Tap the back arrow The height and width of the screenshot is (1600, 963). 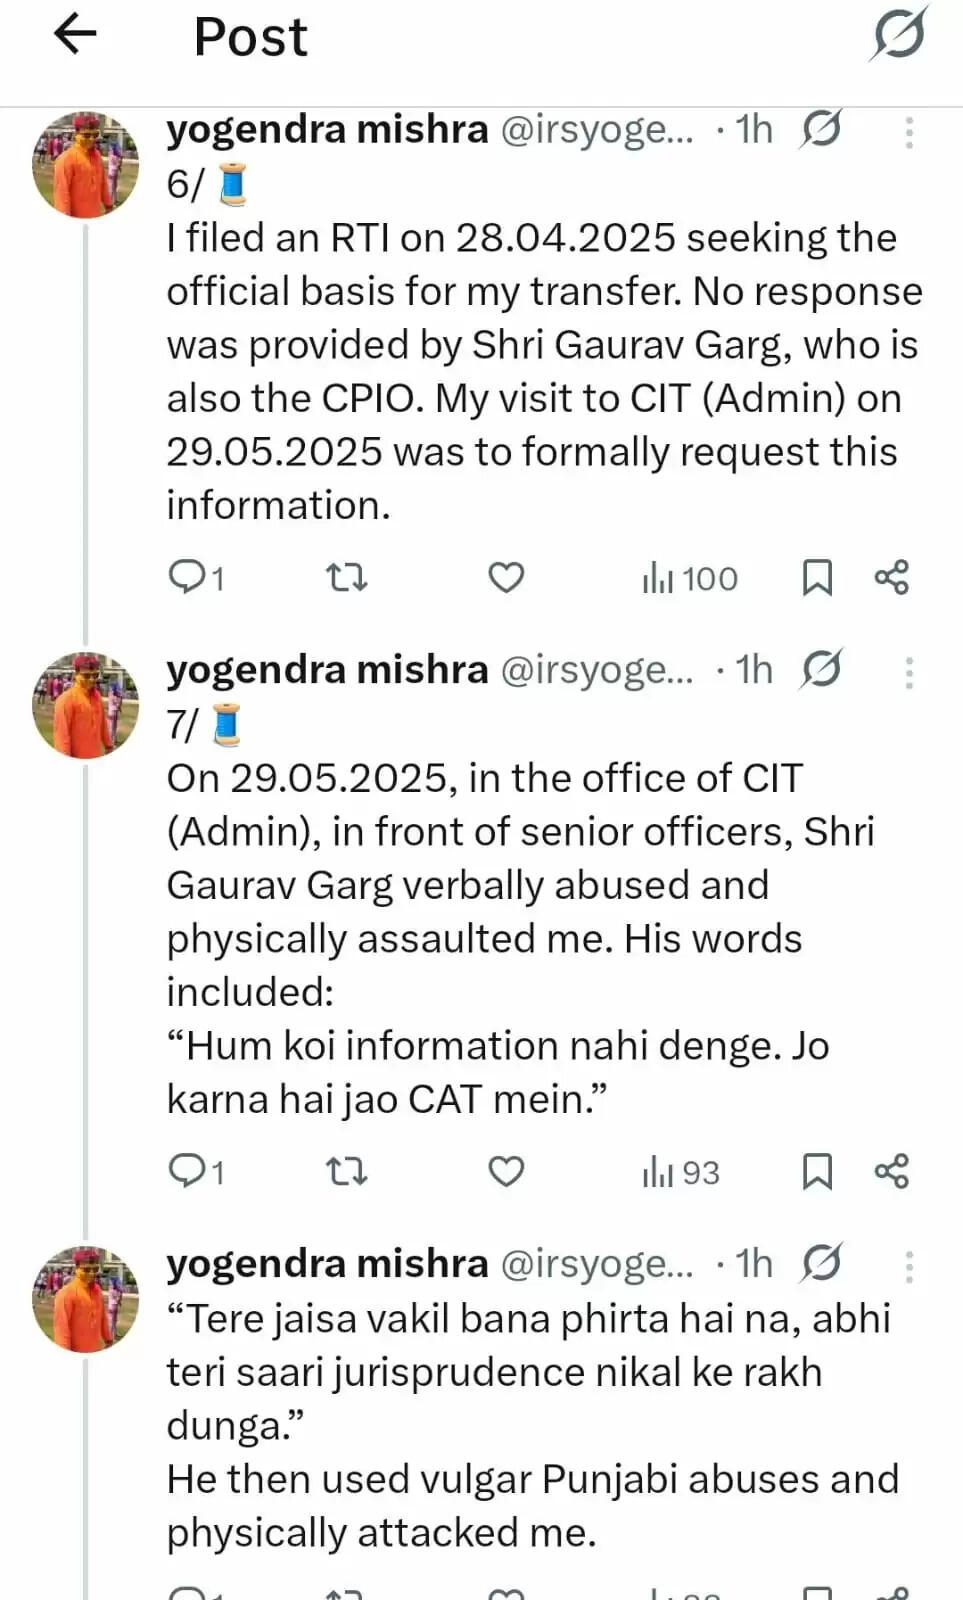pos(75,36)
